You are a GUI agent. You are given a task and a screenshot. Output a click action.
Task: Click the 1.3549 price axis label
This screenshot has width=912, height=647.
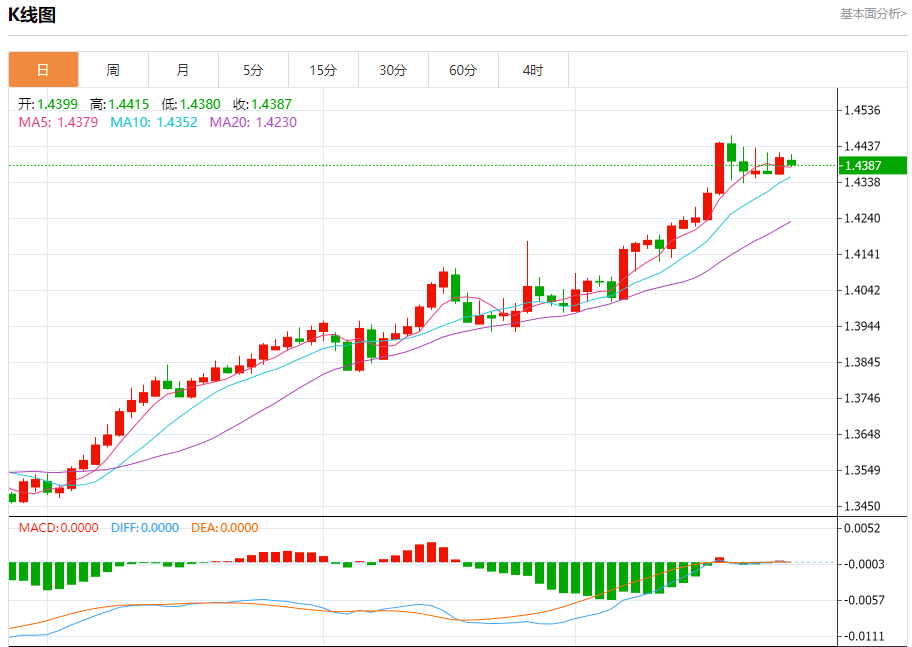point(863,470)
